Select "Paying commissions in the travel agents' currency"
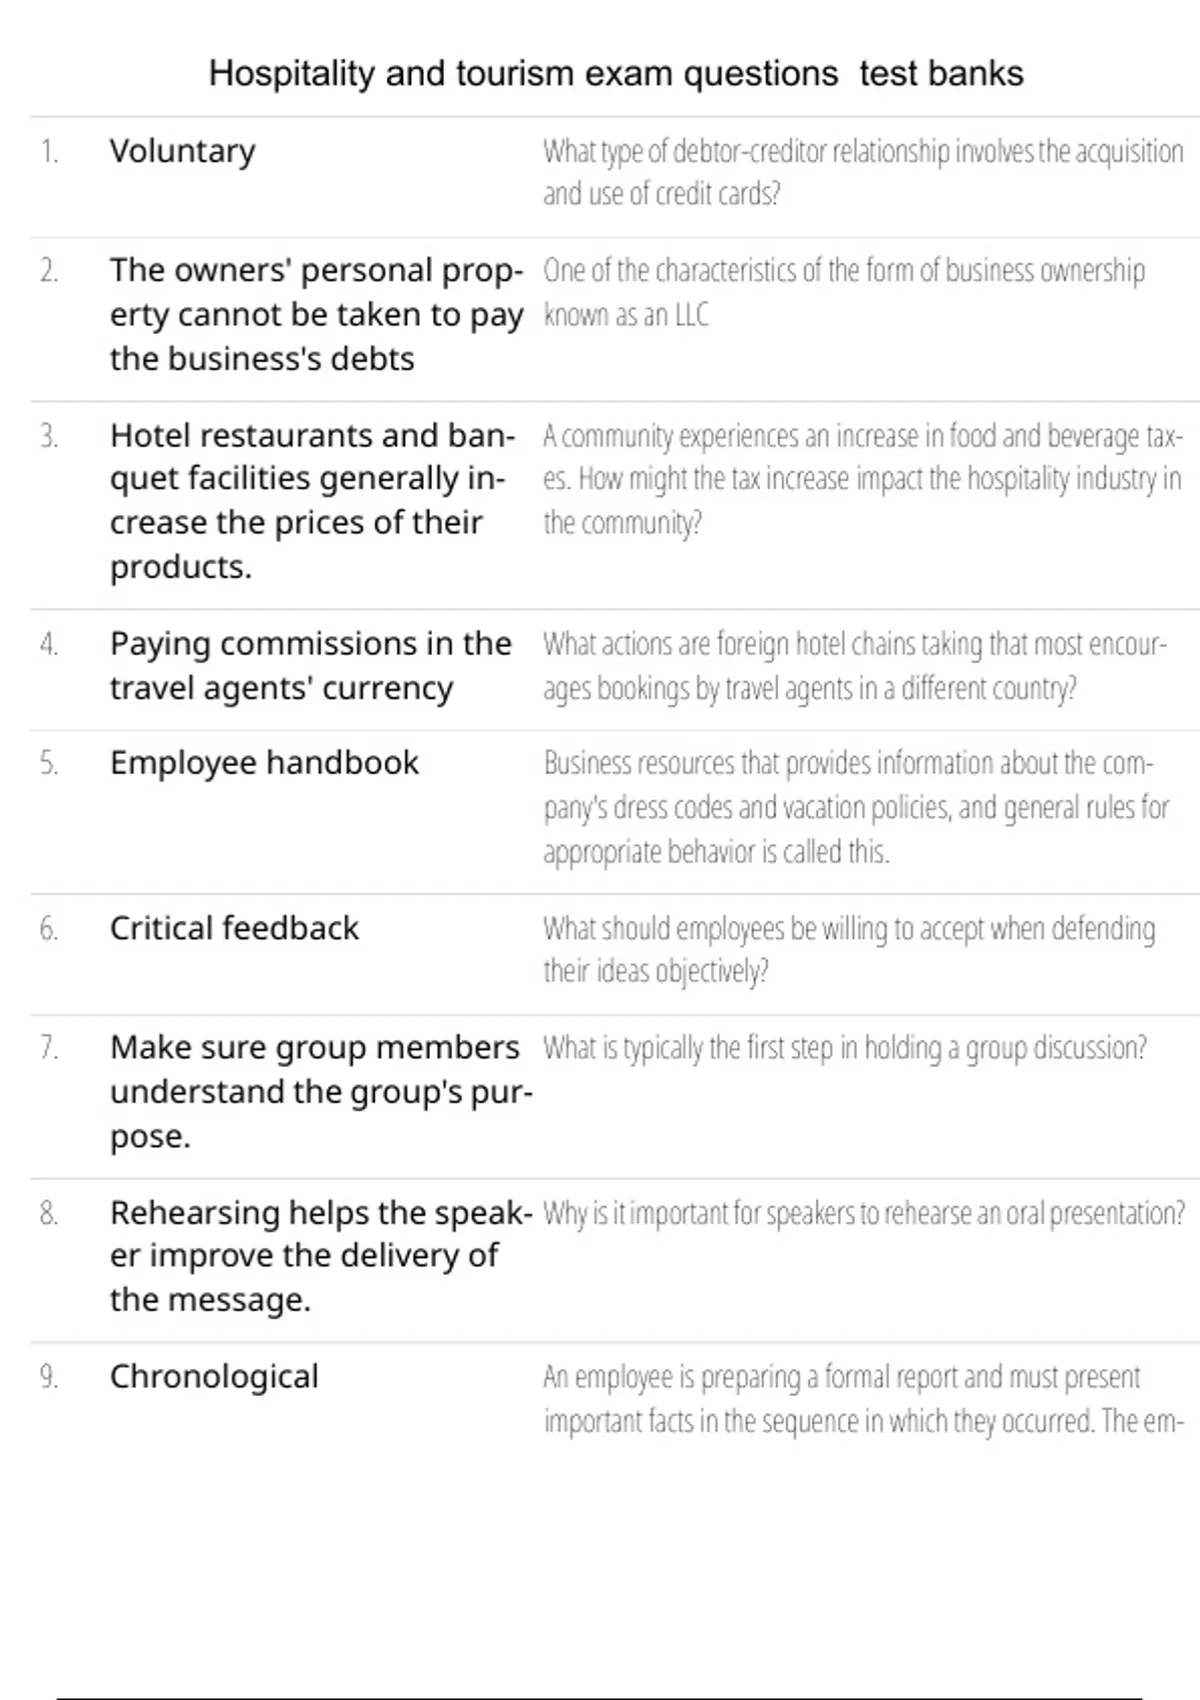Screen dimensions: 1200x1700 [311, 666]
